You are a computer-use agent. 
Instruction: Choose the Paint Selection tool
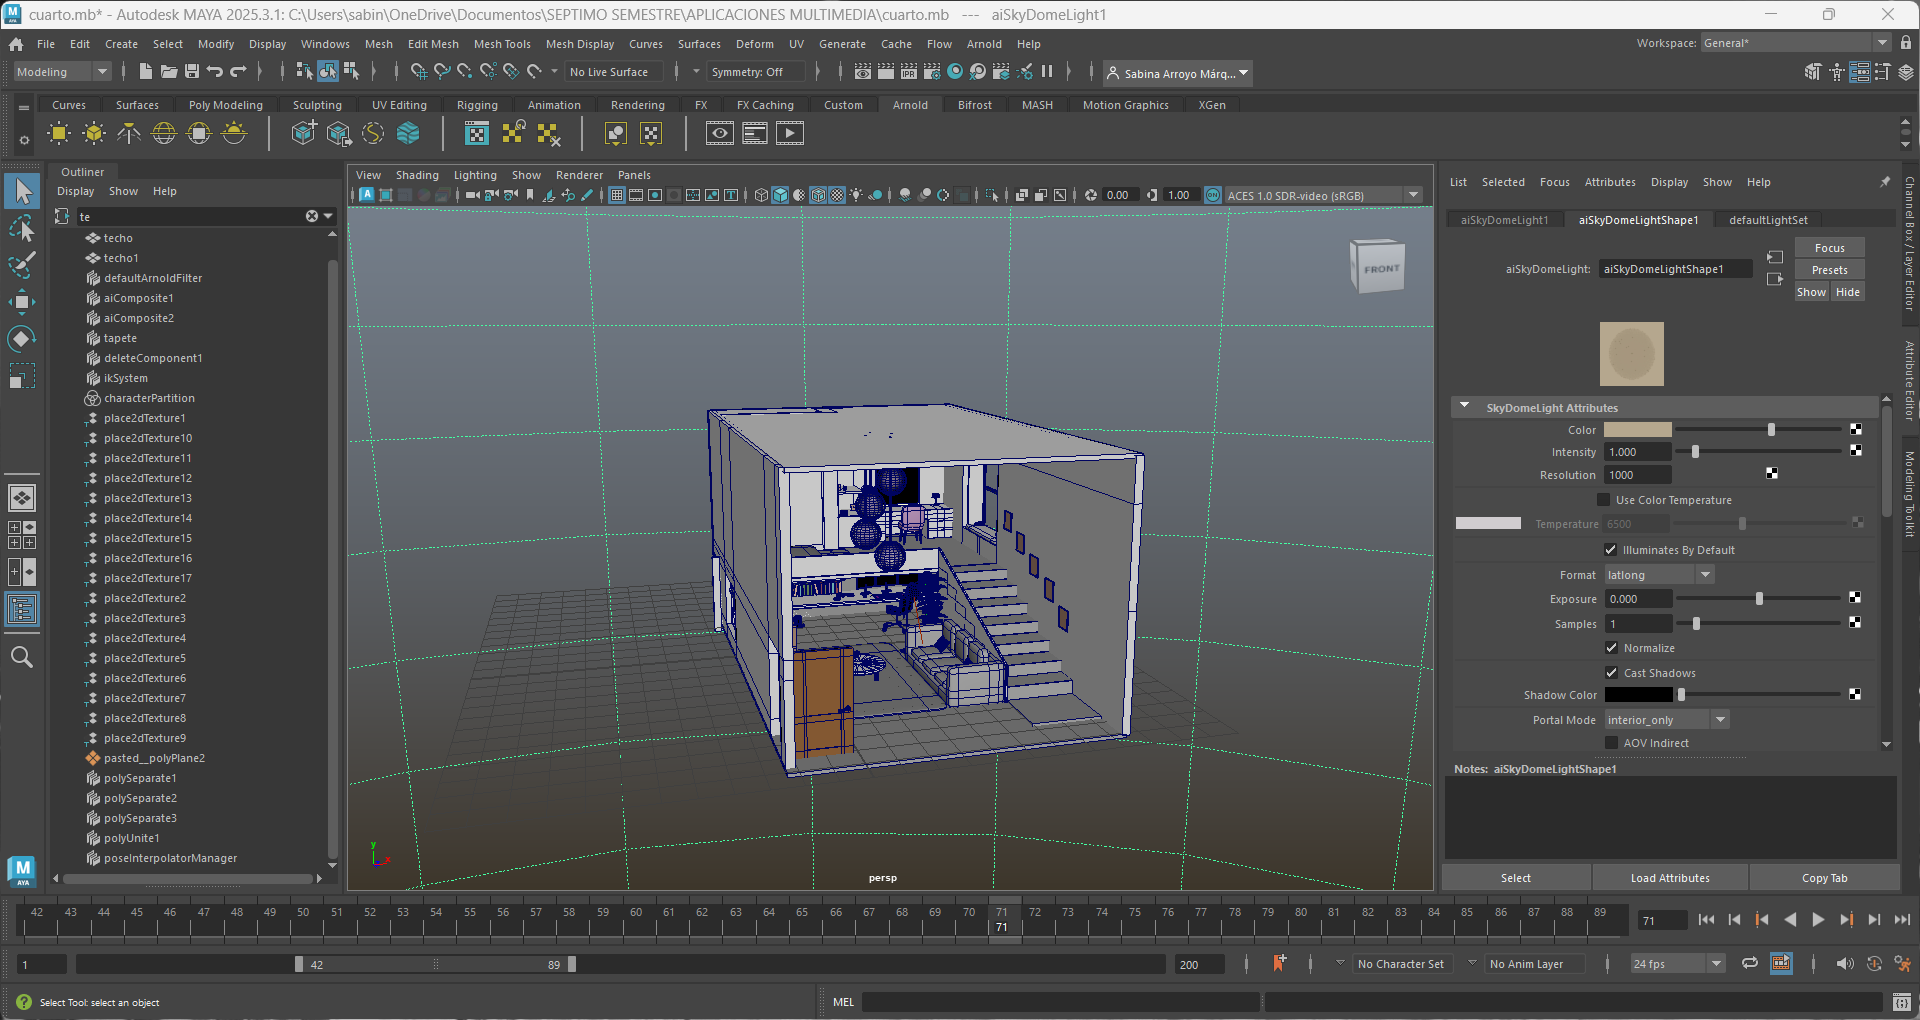click(x=21, y=265)
